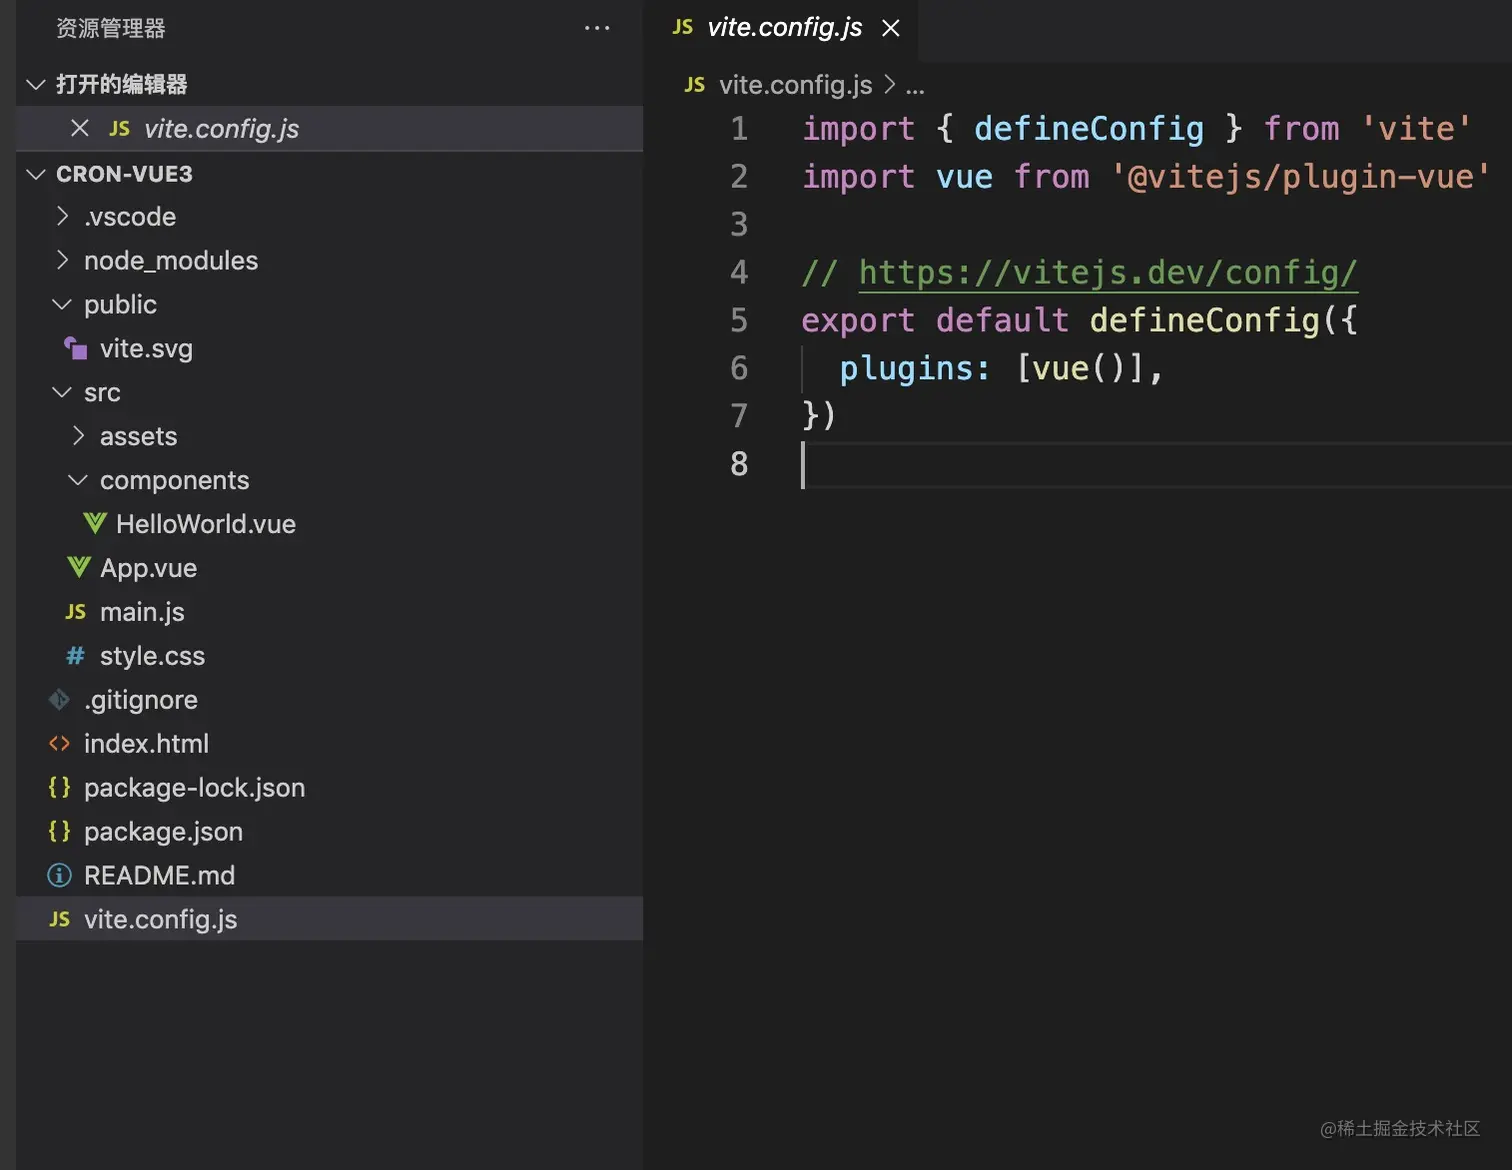Open the package.json file

pos(329,832)
